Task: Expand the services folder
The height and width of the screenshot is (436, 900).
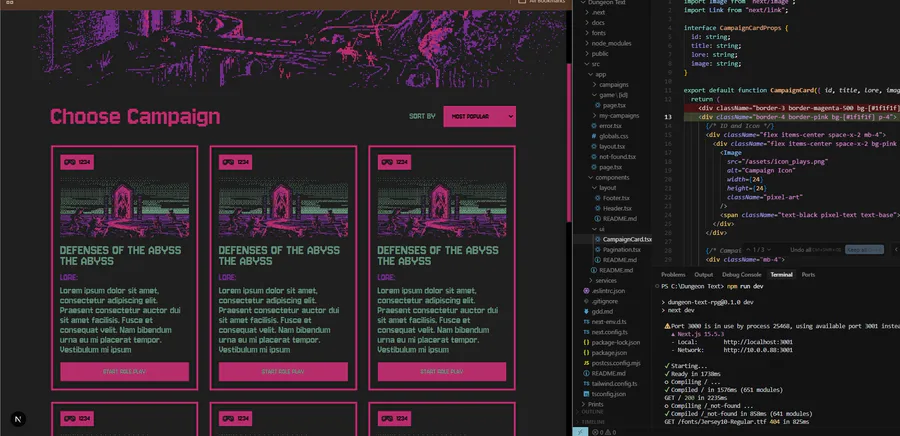Action: click(606, 281)
